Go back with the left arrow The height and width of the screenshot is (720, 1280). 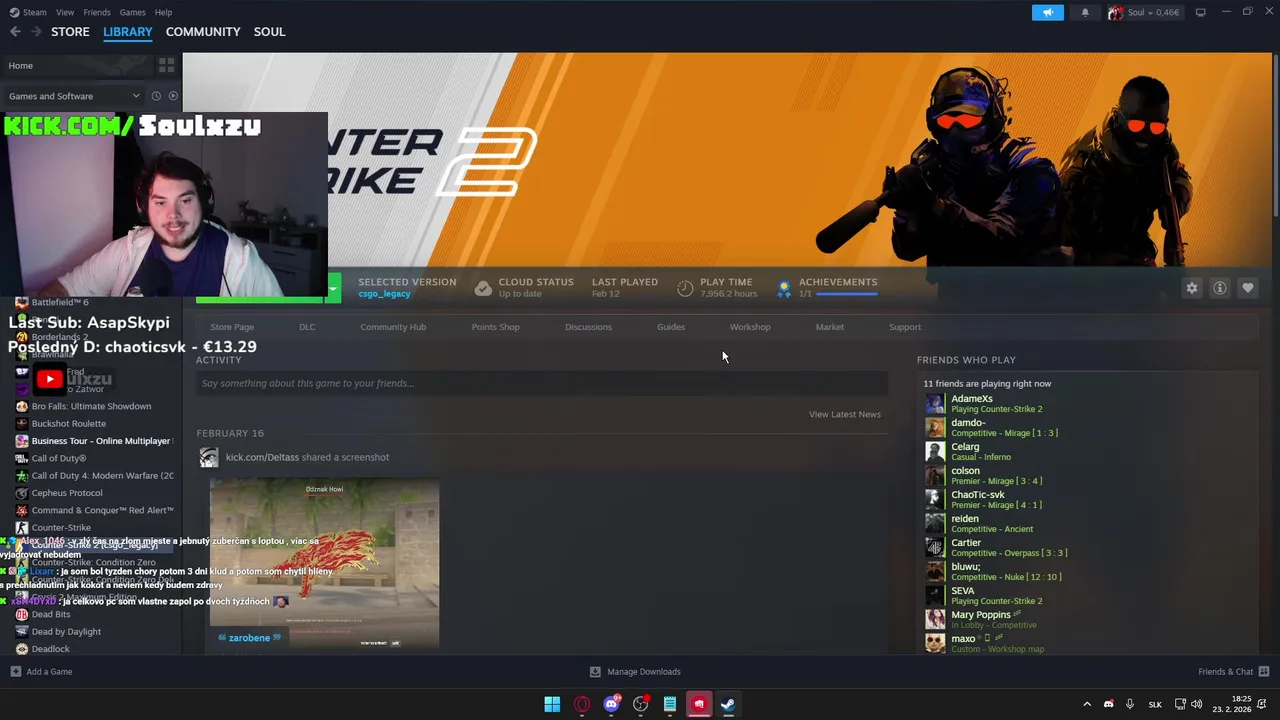(15, 32)
